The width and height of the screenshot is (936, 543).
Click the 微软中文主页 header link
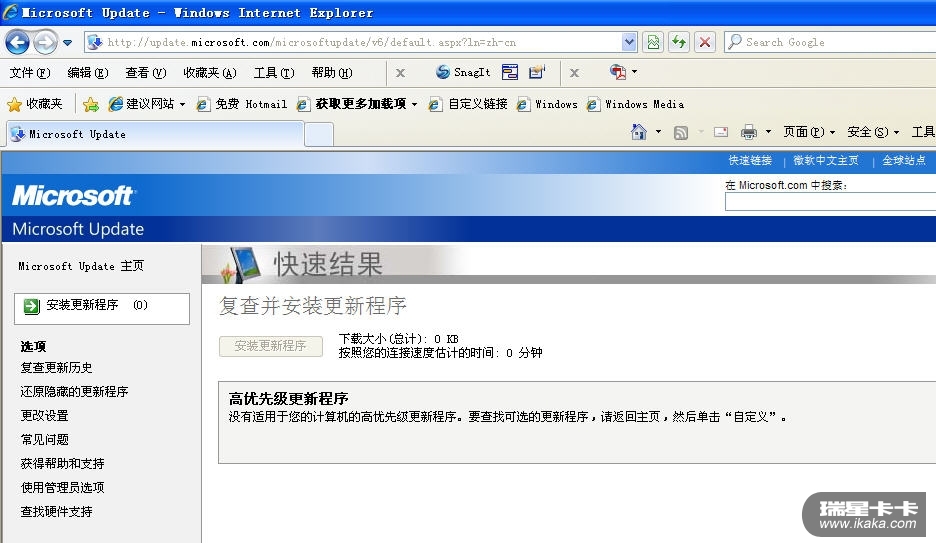point(826,161)
